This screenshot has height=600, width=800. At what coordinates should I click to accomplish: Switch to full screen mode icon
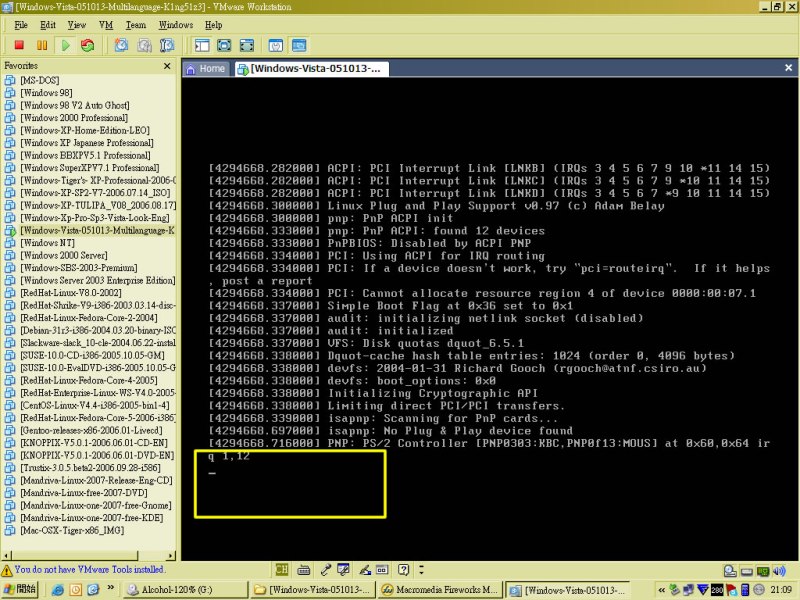(x=223, y=45)
